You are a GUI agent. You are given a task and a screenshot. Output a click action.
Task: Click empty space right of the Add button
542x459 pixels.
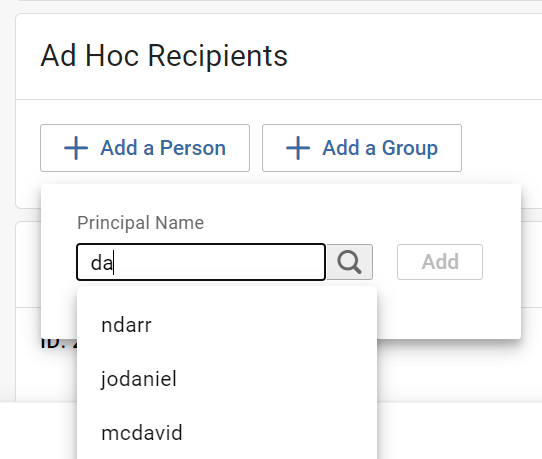click(x=501, y=262)
